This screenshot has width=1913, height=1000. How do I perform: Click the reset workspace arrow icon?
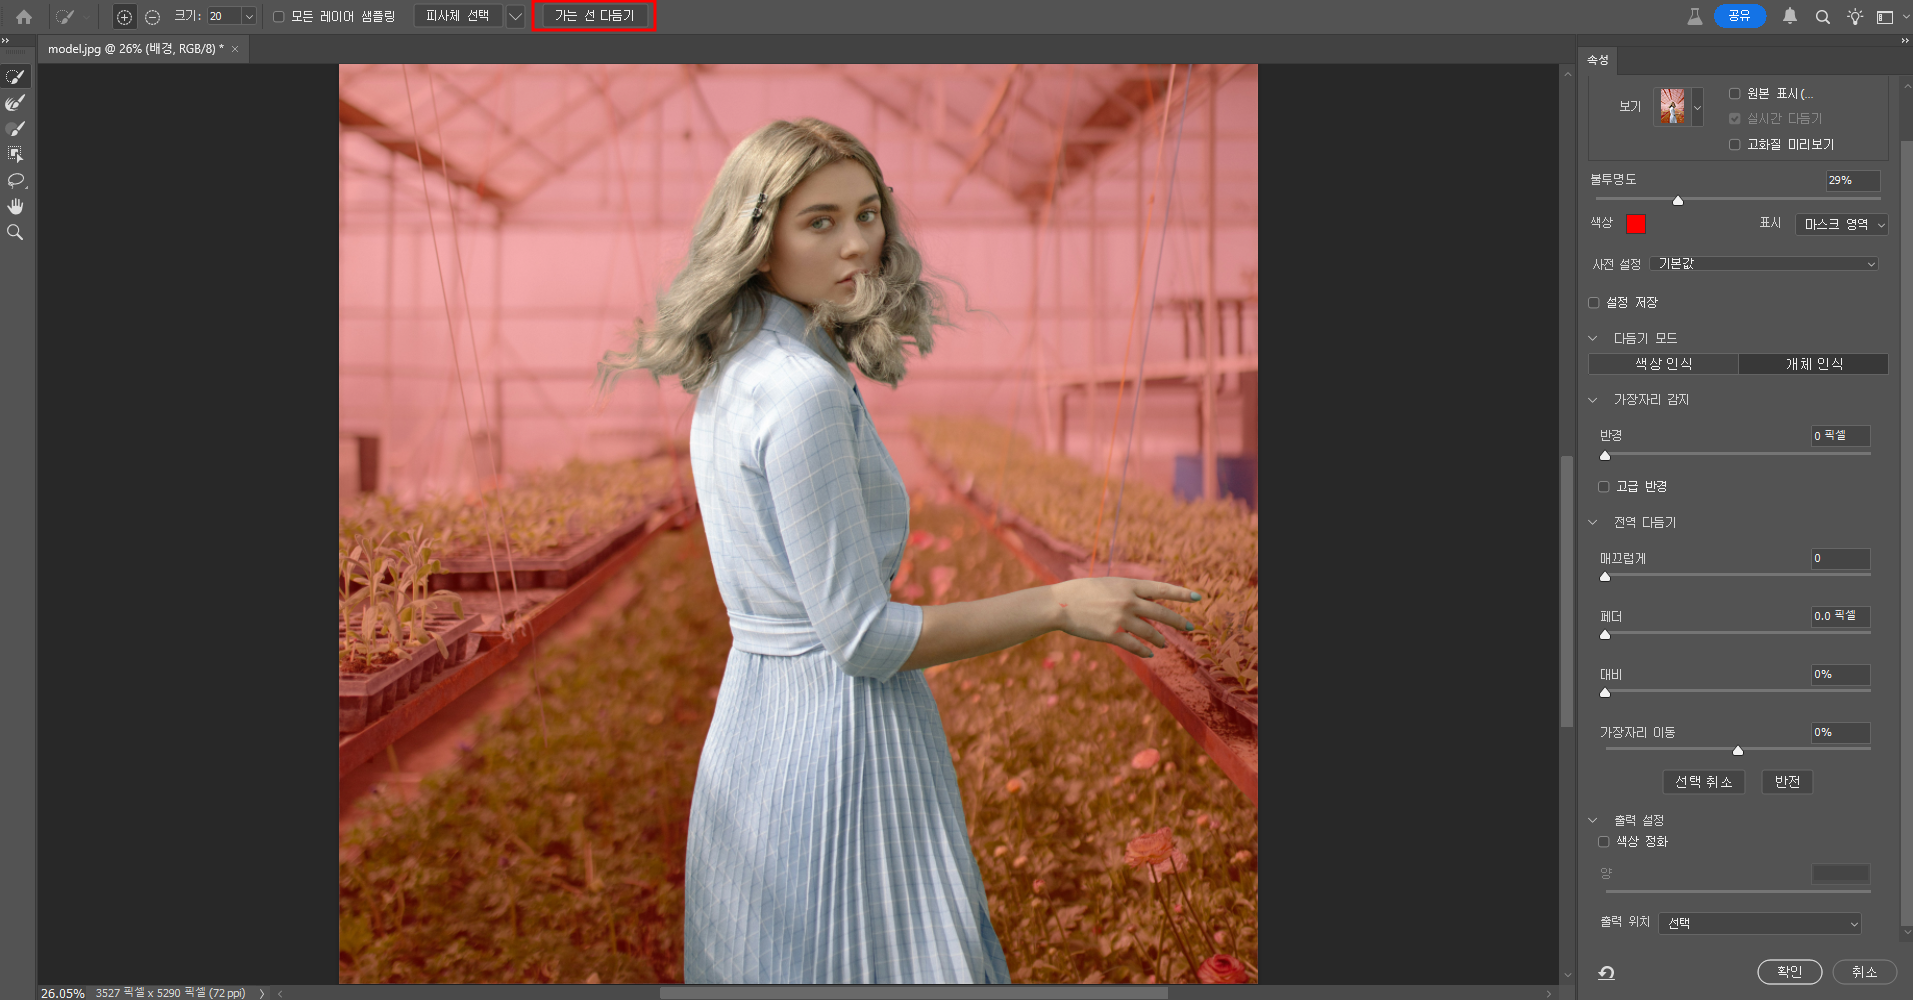point(1606,972)
